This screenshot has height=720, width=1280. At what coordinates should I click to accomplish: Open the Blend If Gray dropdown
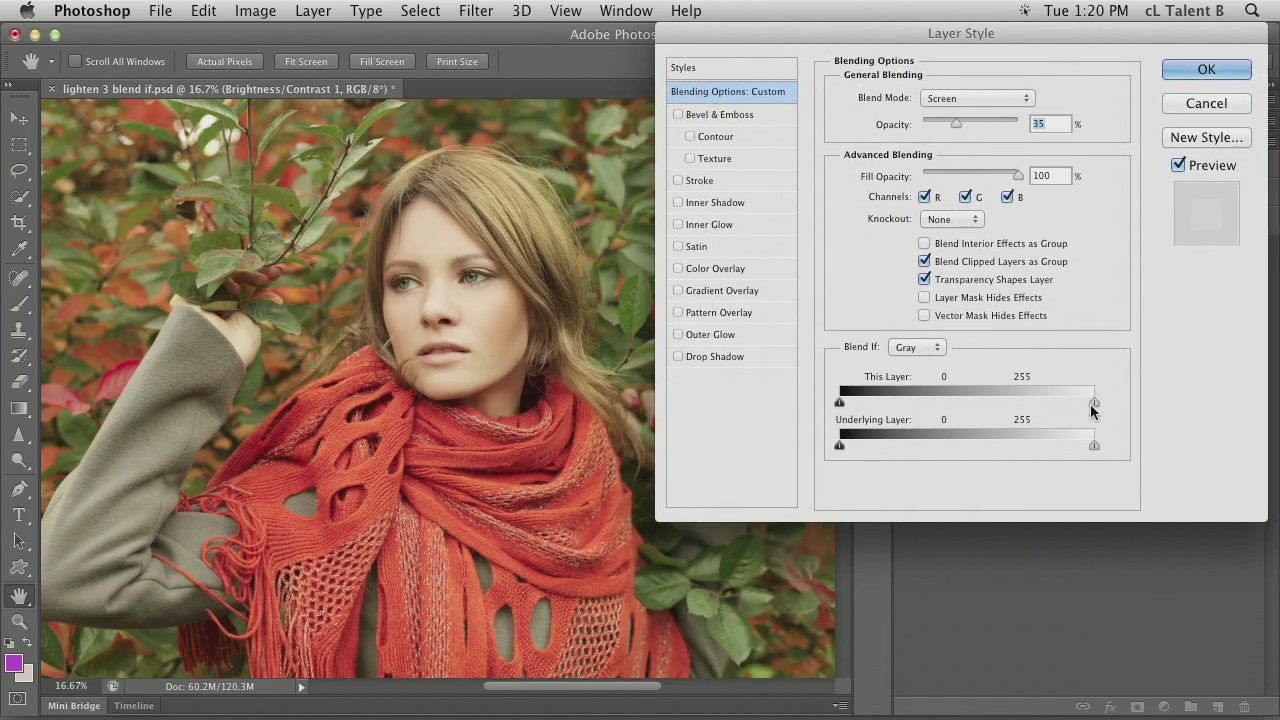coord(916,347)
